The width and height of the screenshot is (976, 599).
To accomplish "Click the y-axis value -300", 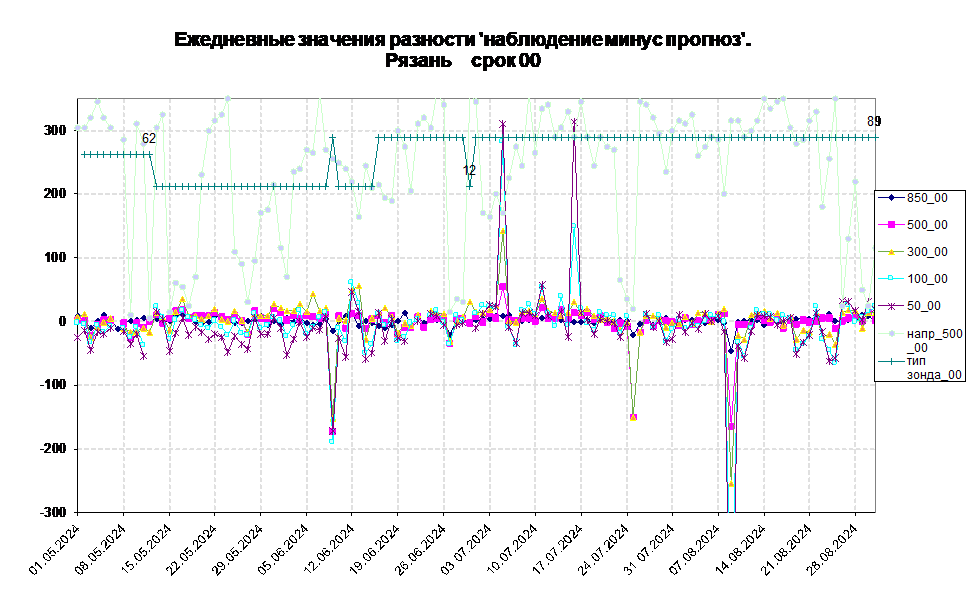I will 52,512.
